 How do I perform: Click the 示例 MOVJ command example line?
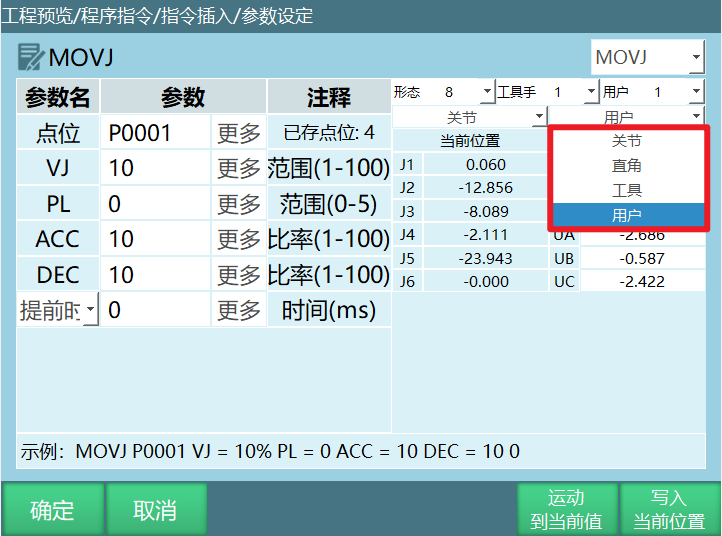(361, 451)
